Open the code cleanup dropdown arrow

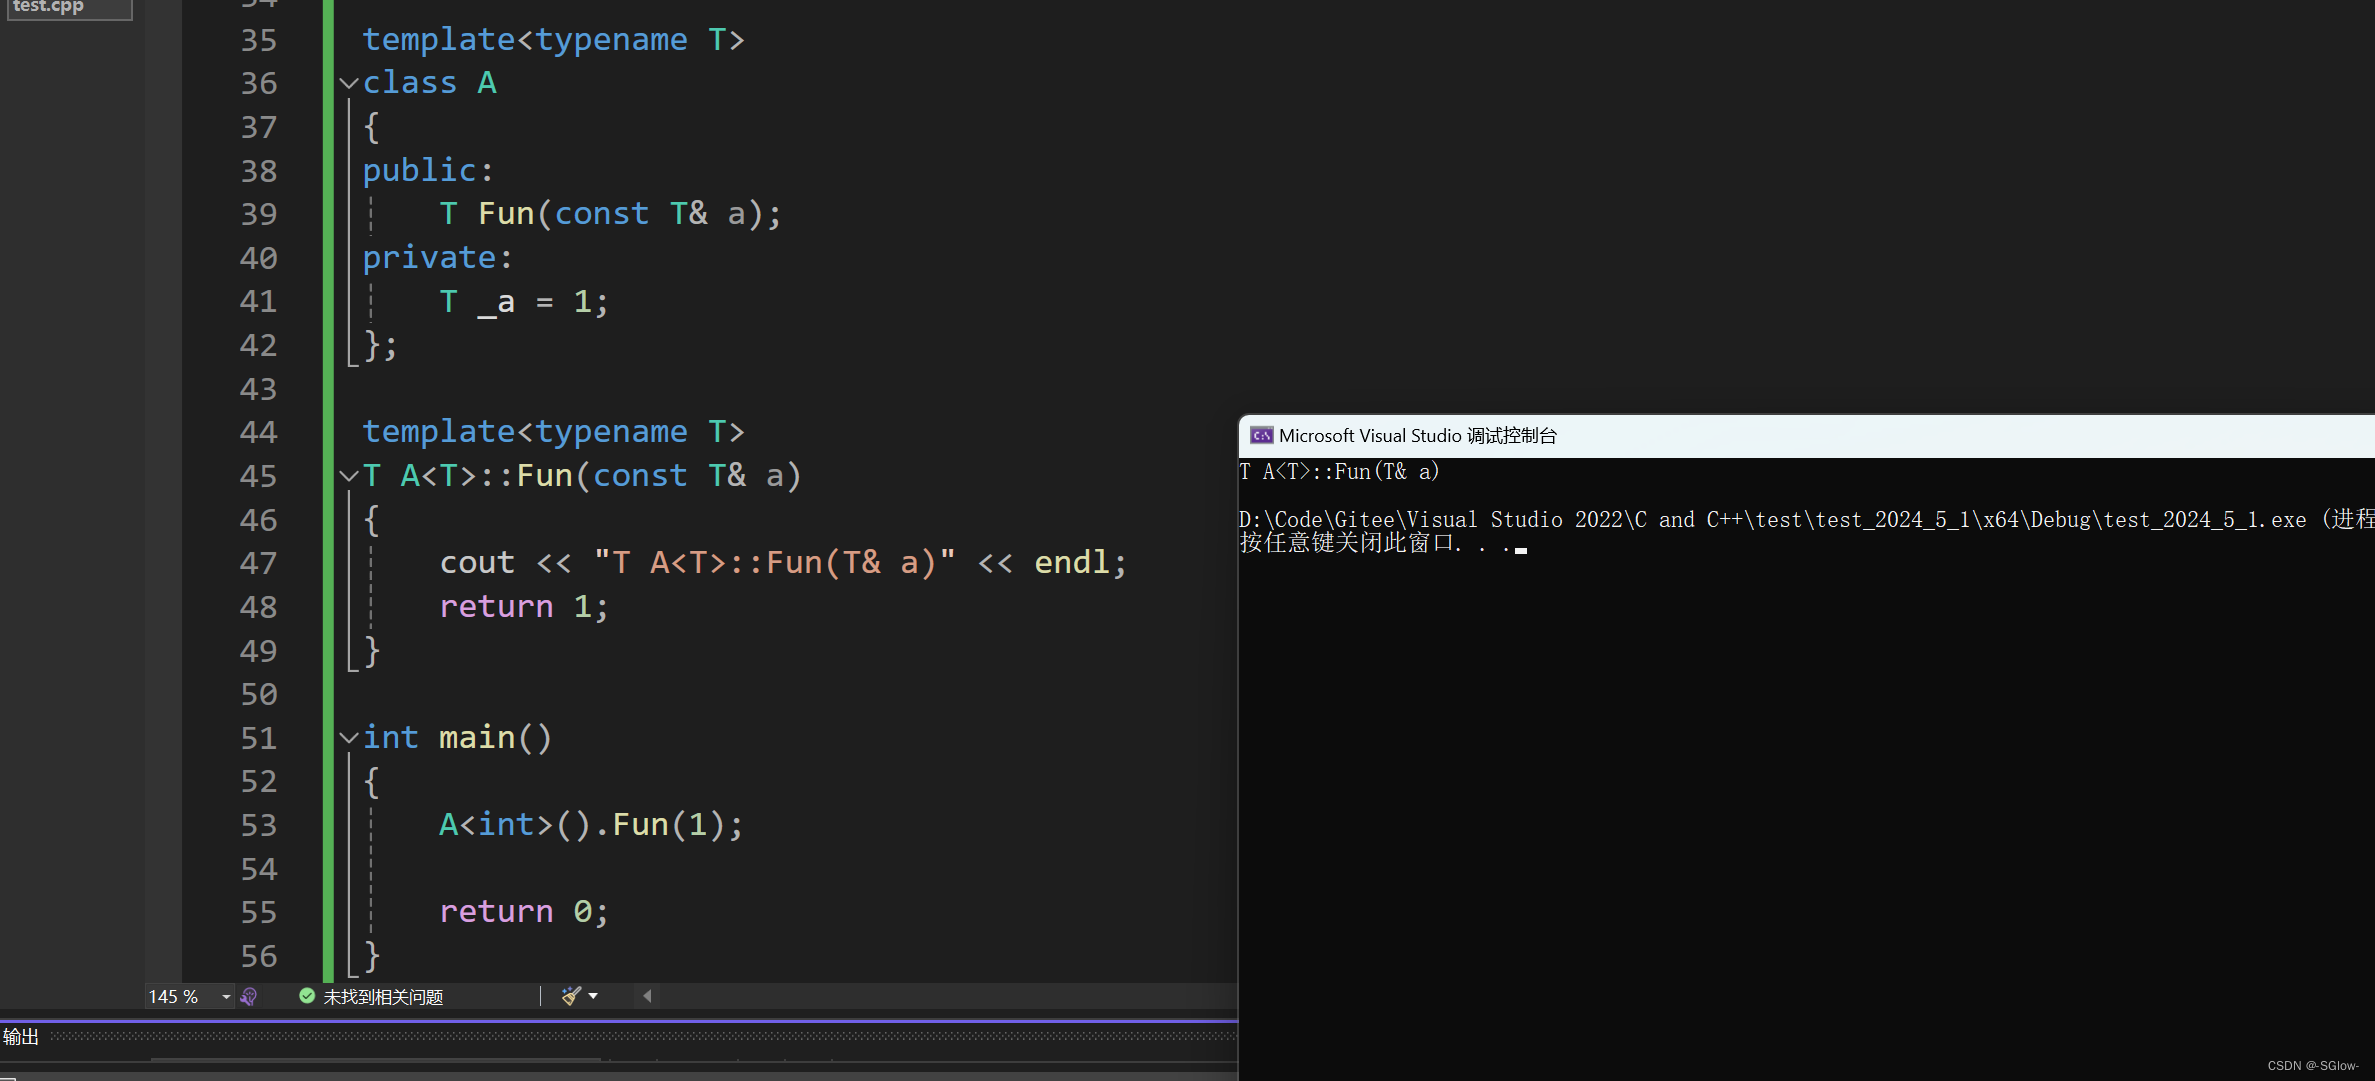coord(594,996)
